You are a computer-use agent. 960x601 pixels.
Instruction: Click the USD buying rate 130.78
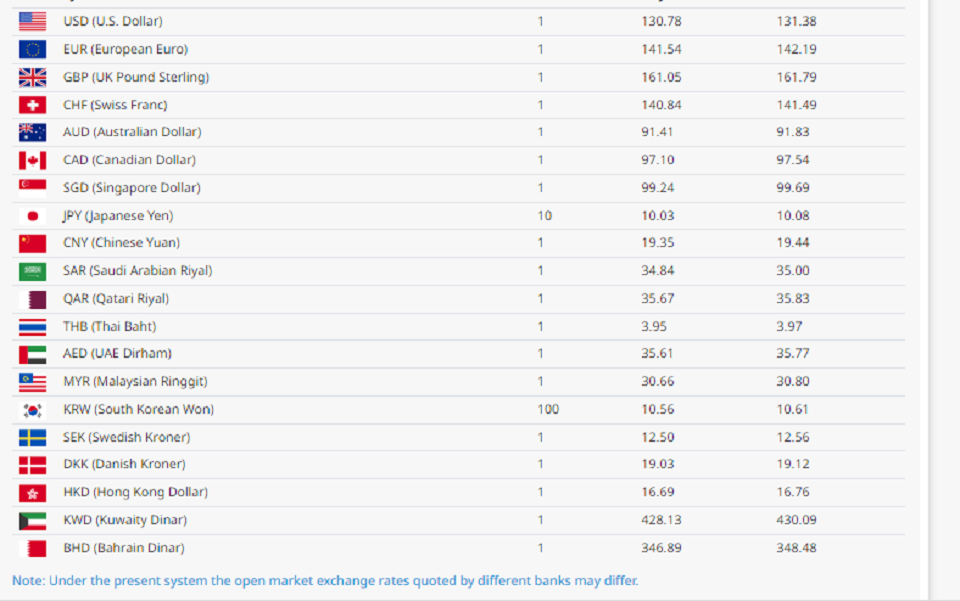click(x=661, y=21)
